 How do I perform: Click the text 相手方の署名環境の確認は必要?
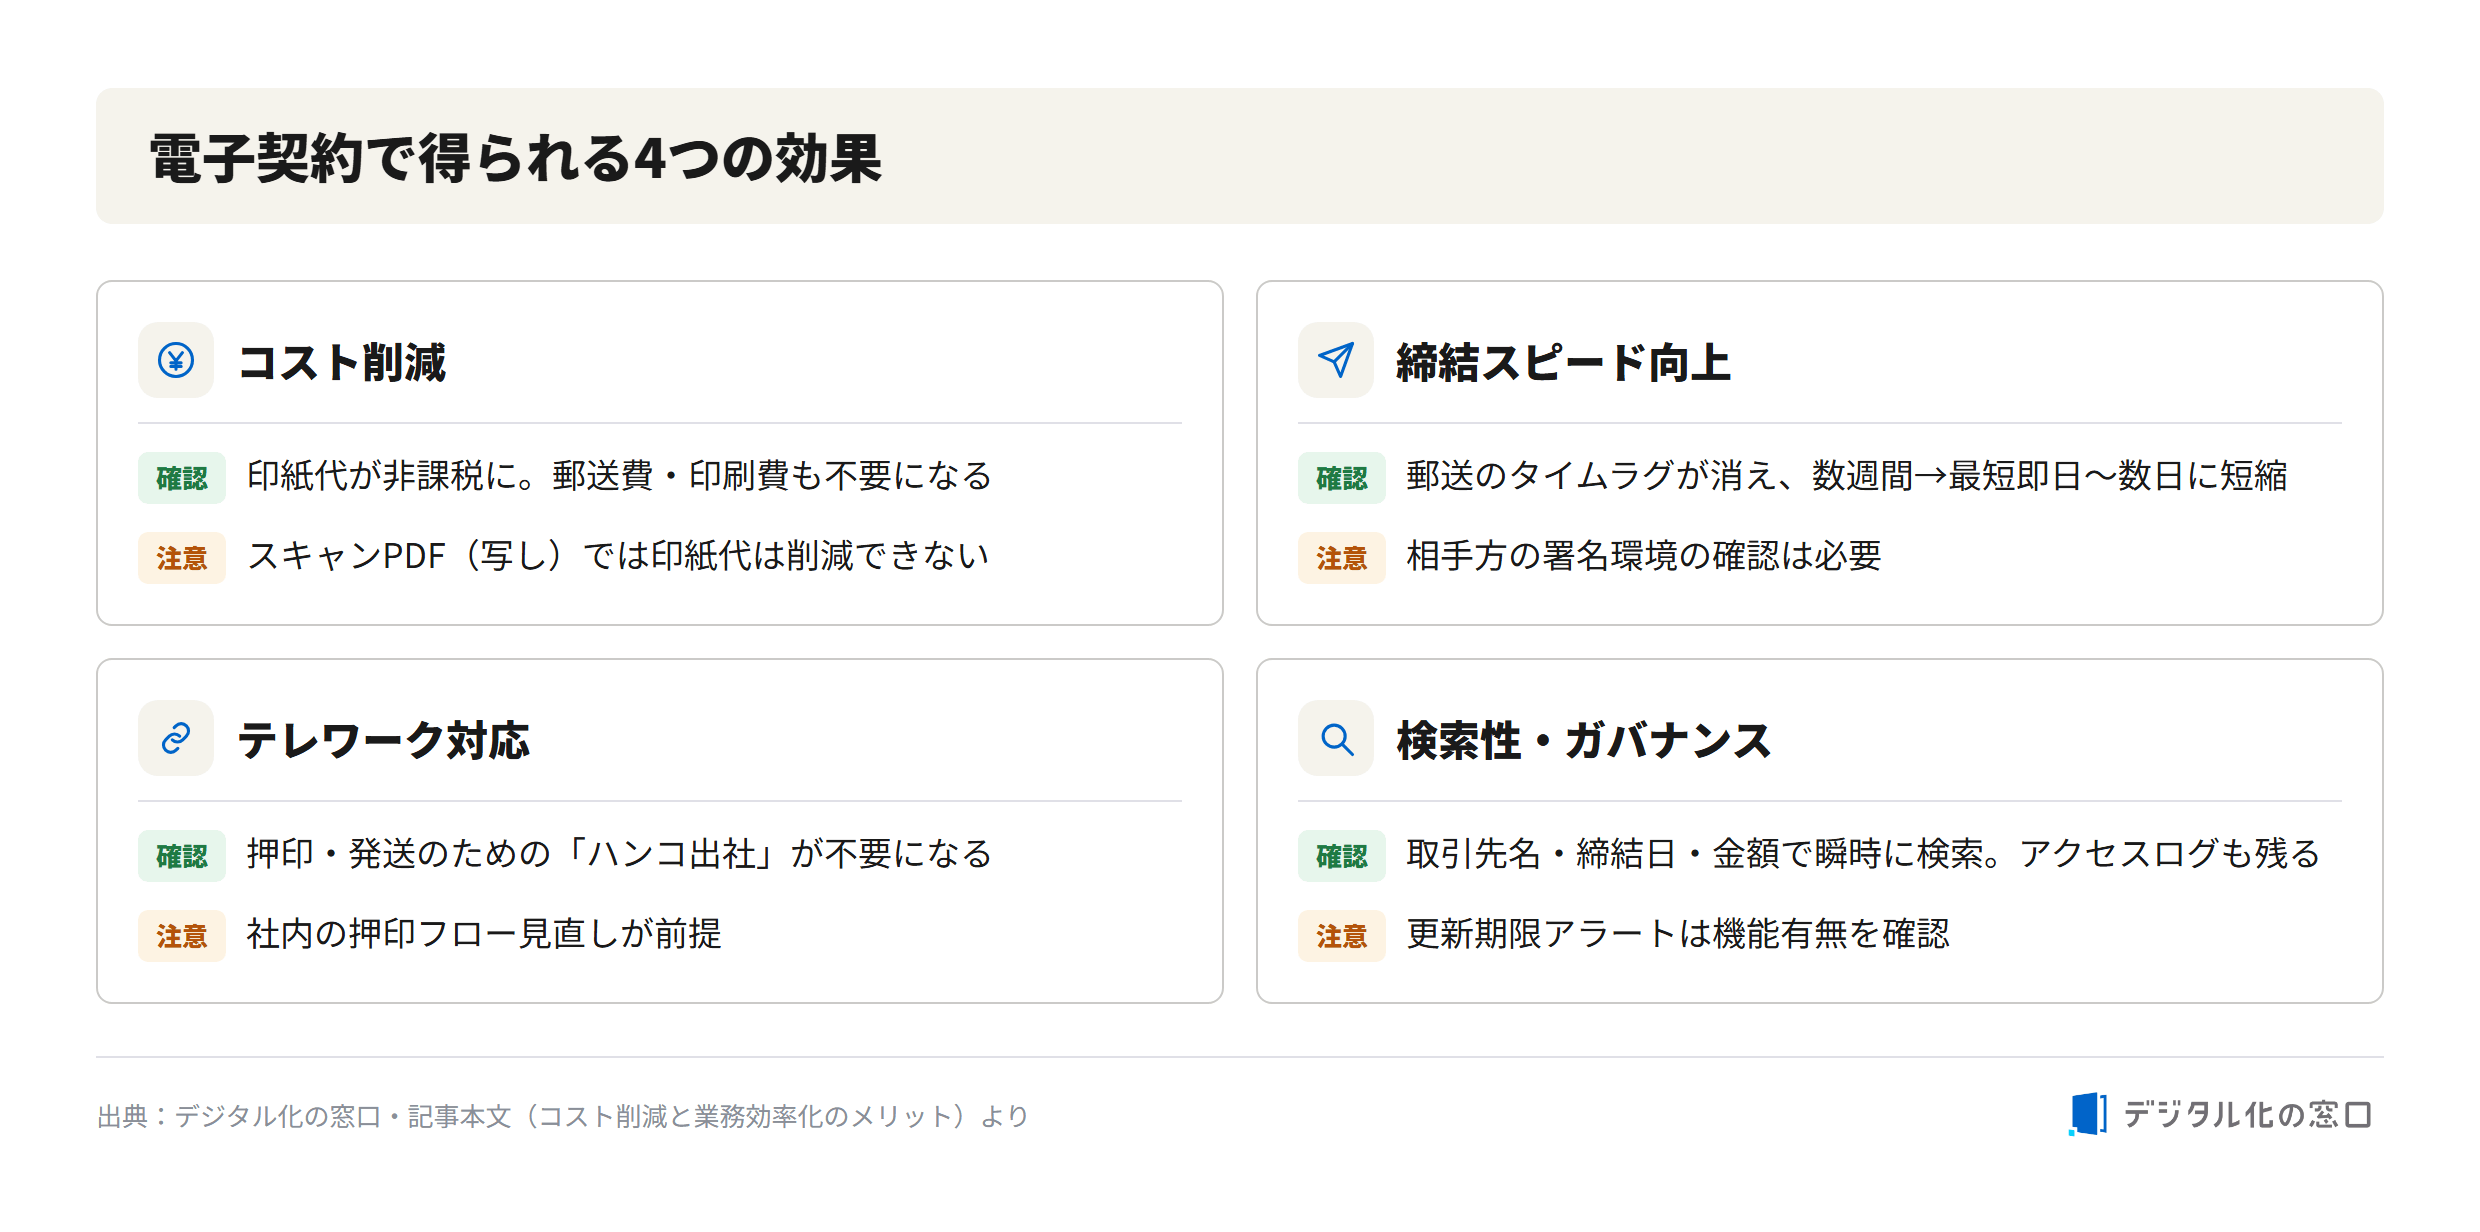(1644, 556)
